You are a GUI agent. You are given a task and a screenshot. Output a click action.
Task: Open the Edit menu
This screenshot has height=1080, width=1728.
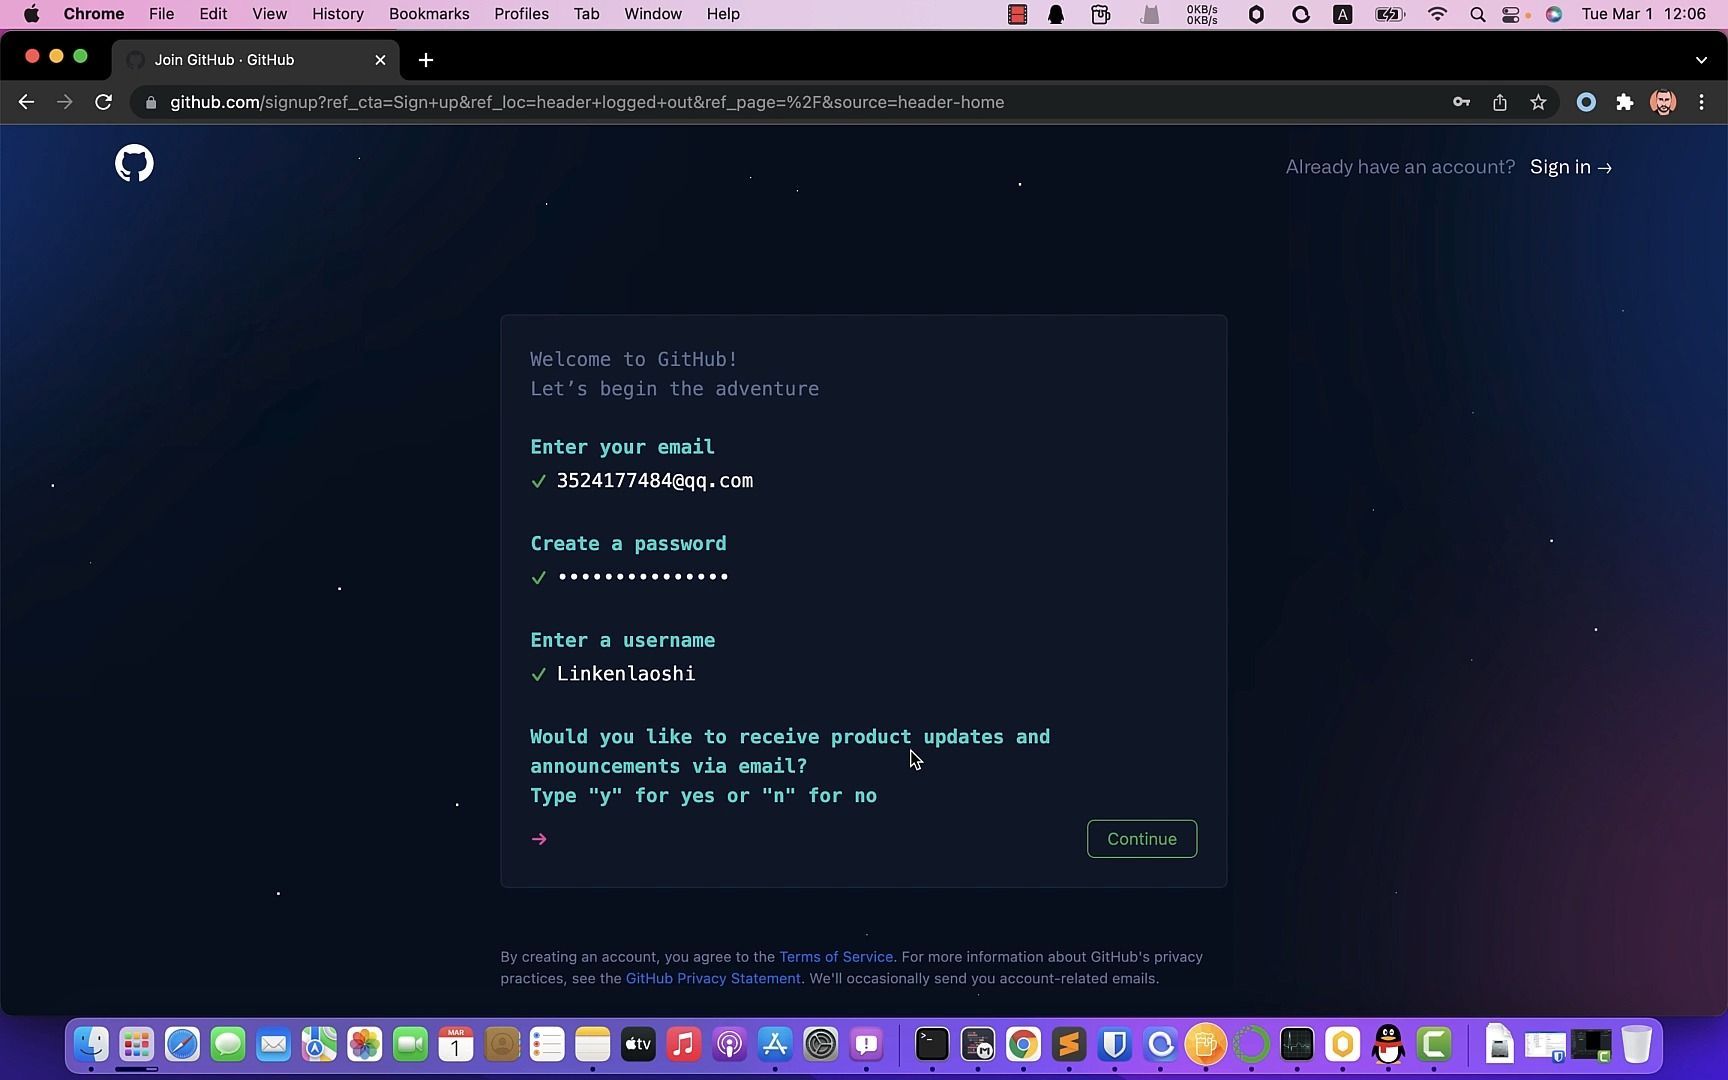[x=213, y=14]
